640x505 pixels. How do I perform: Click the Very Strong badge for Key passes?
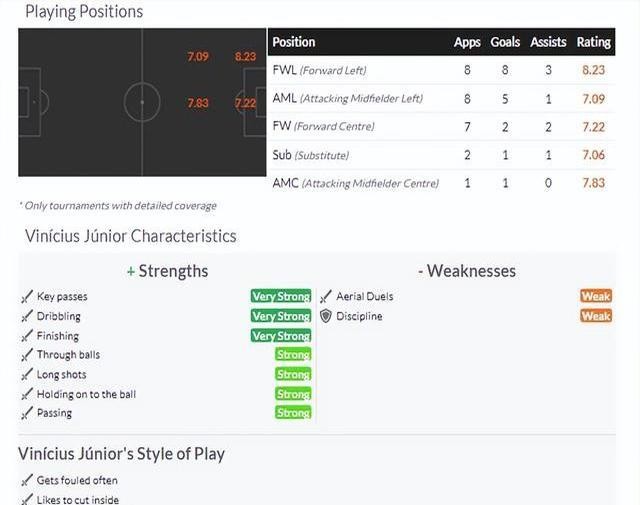point(281,296)
